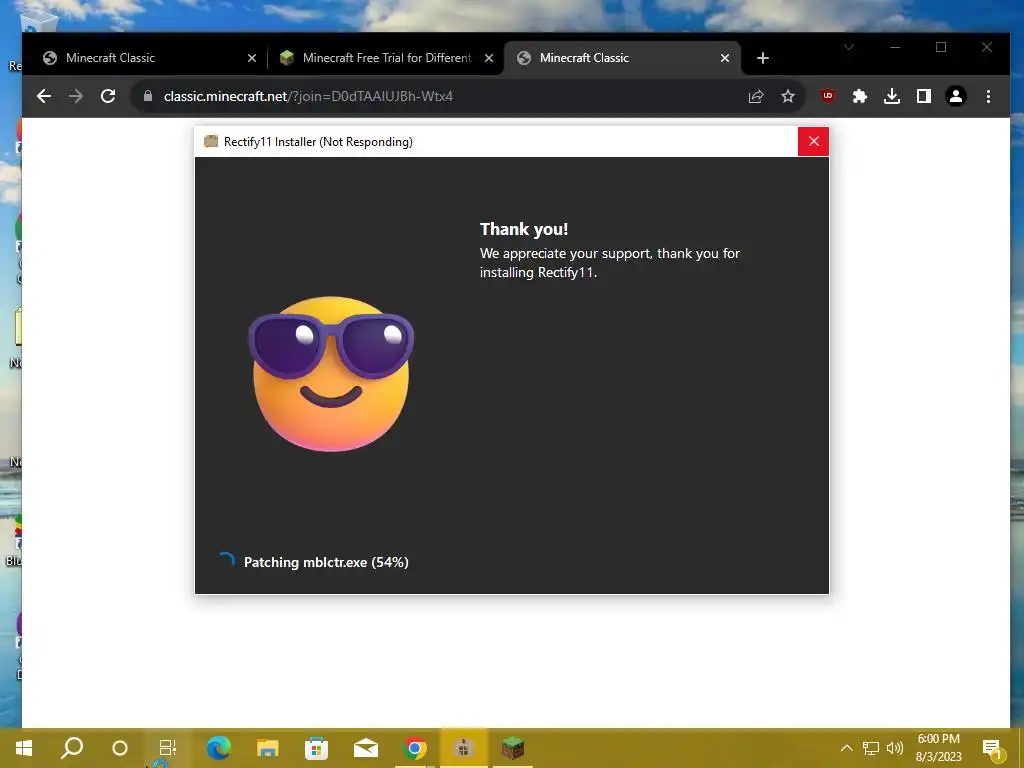This screenshot has height=768, width=1024.
Task: Click the Rectify11 Installer title icon
Action: (210, 141)
